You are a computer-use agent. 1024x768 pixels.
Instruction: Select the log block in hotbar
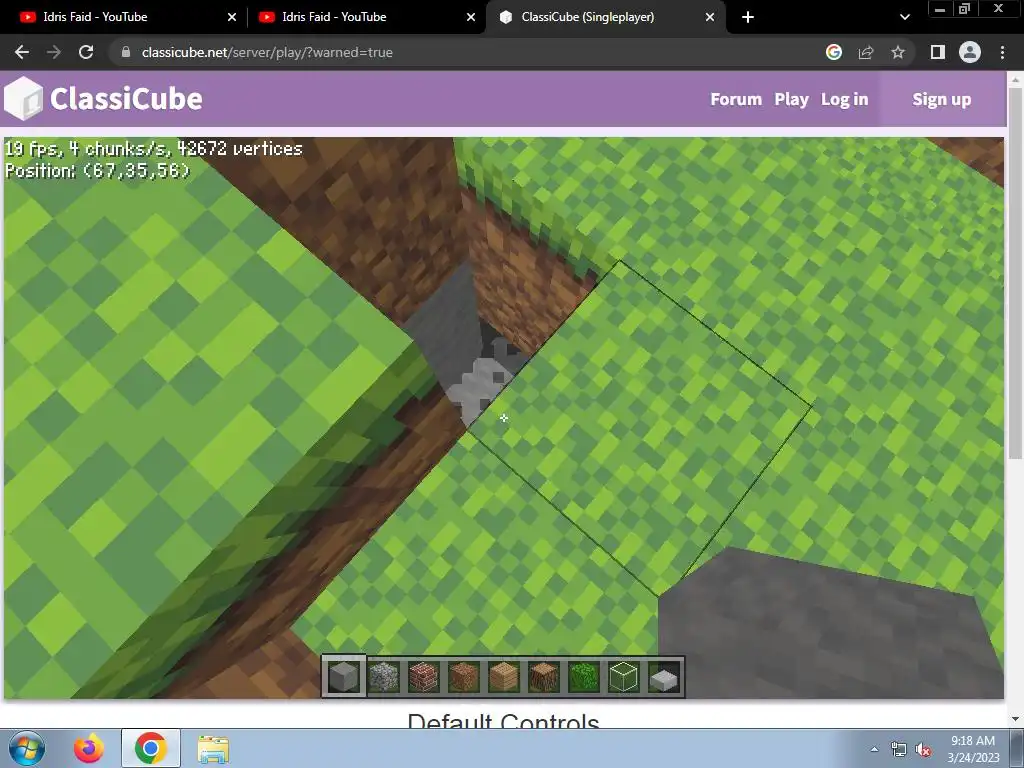543,677
